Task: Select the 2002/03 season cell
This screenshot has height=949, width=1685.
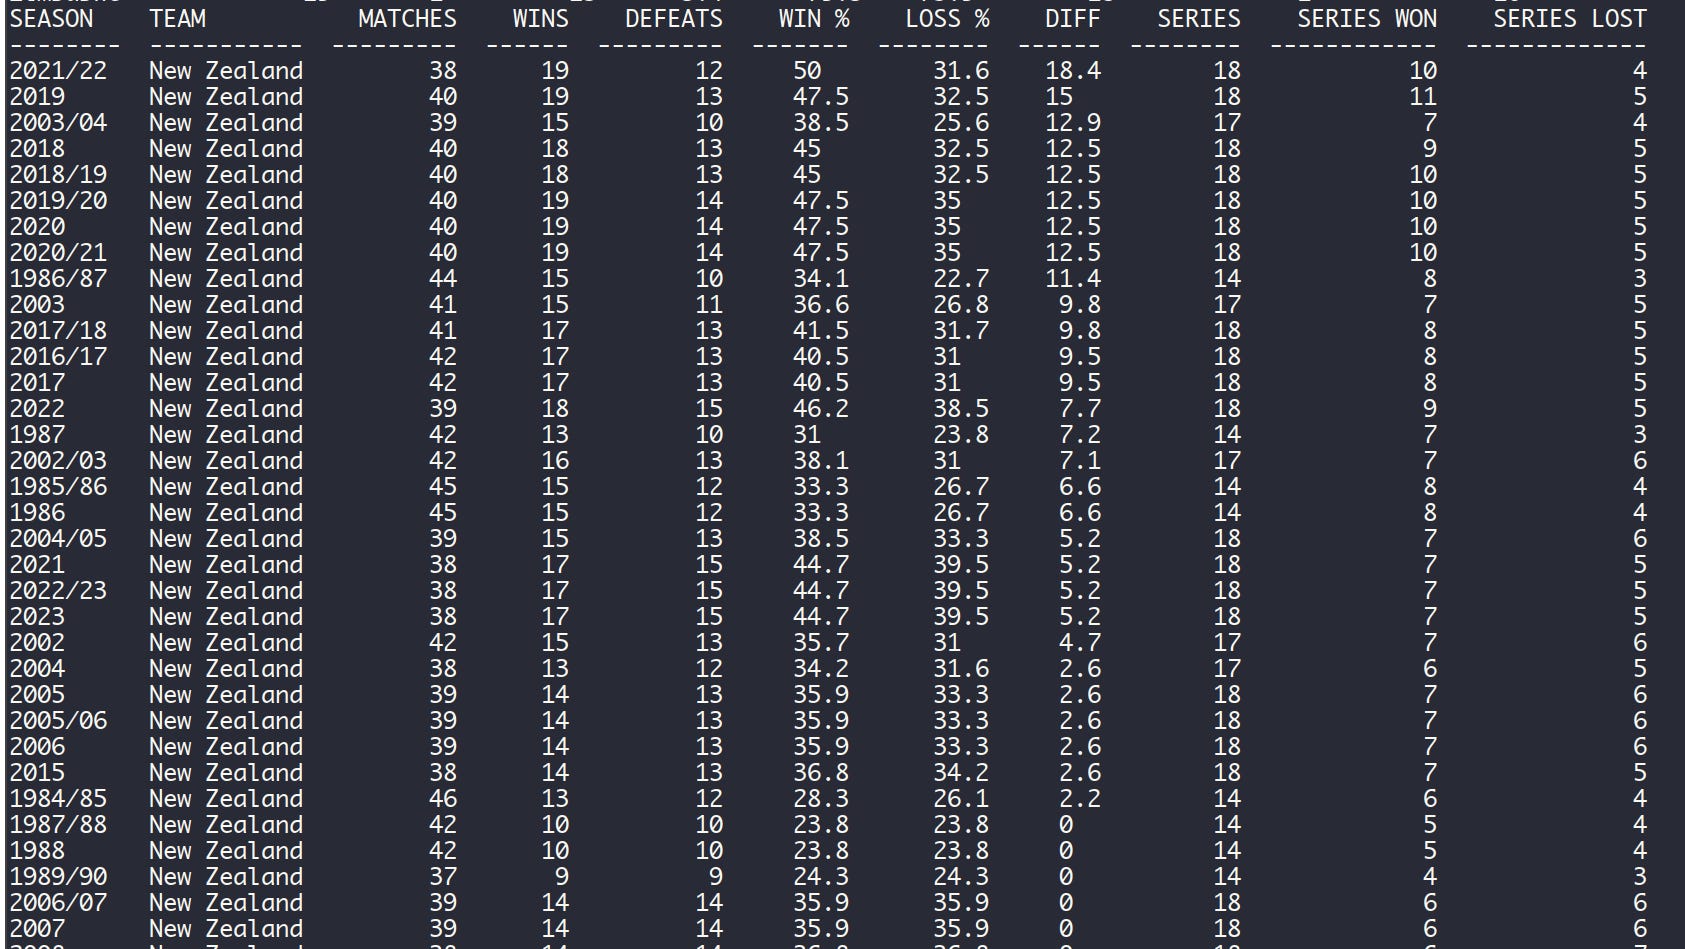Action: click(58, 461)
